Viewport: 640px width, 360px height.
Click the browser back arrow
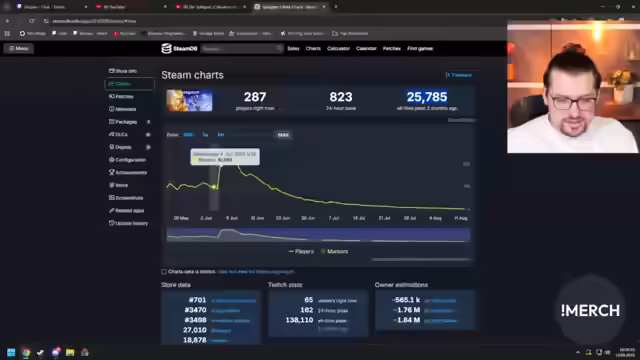coord(7,21)
